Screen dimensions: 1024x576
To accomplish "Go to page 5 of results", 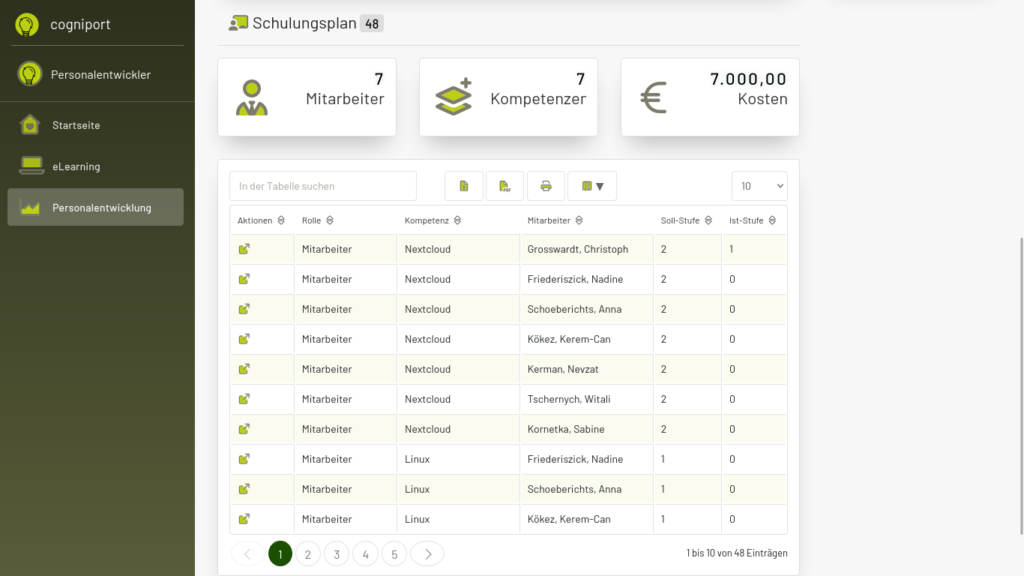I will [394, 554].
